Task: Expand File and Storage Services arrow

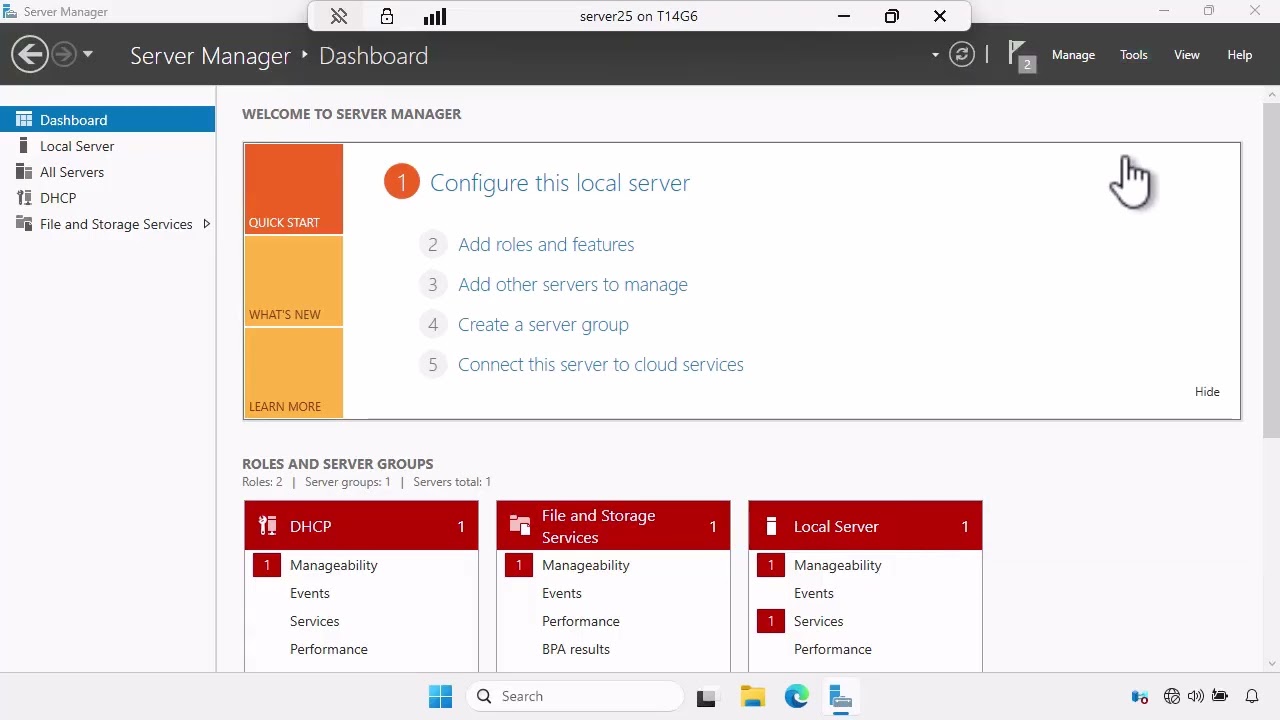Action: (x=206, y=224)
